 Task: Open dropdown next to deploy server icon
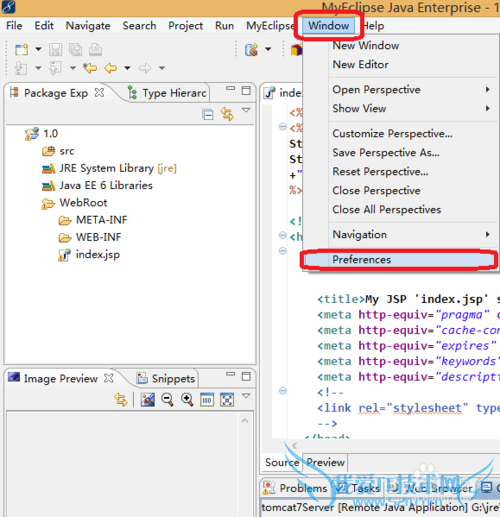point(268,49)
